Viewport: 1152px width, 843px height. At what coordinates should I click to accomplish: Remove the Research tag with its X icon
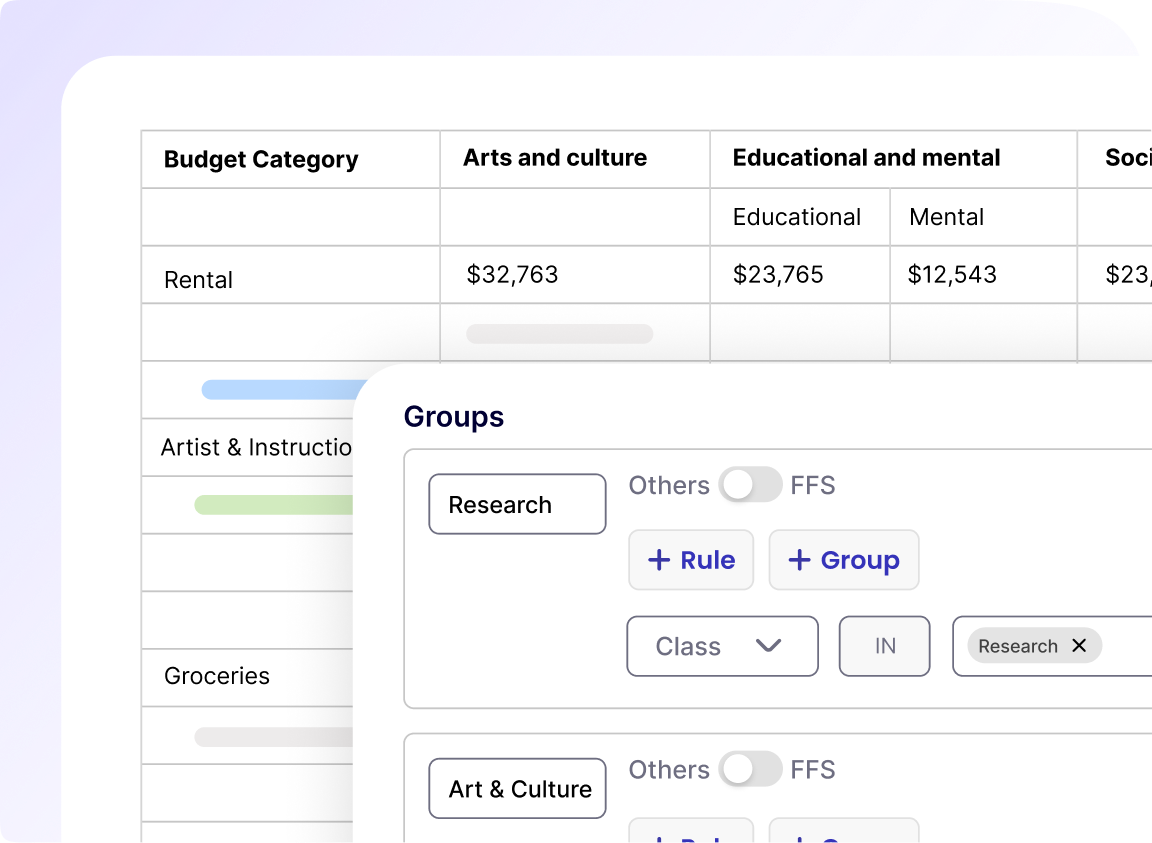click(1079, 645)
